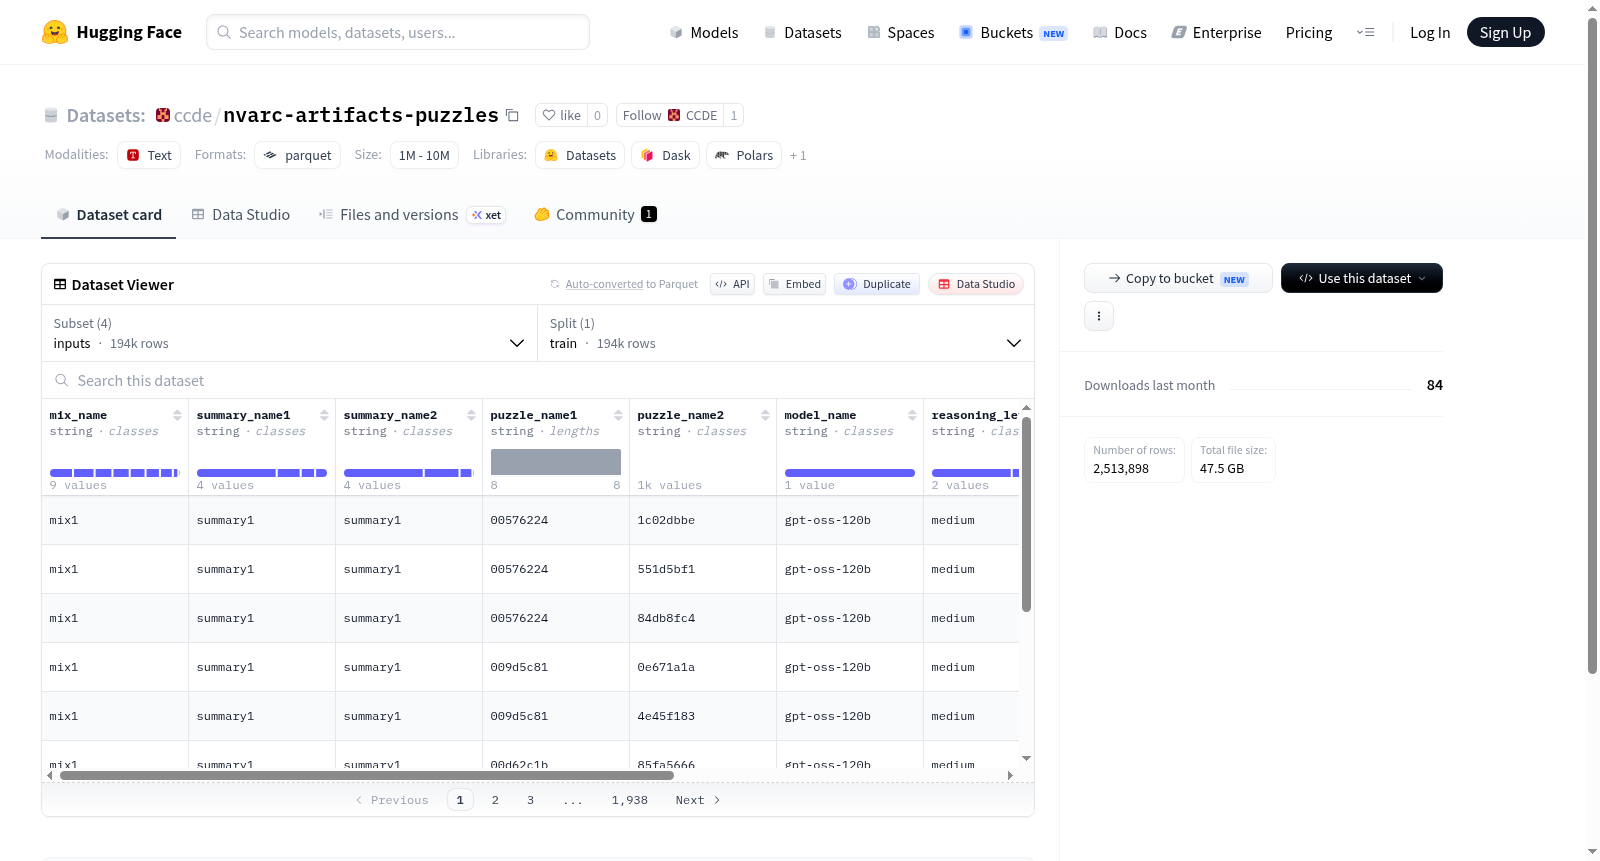Like this dataset
Viewport: 1600px width, 861px height.
coord(561,115)
